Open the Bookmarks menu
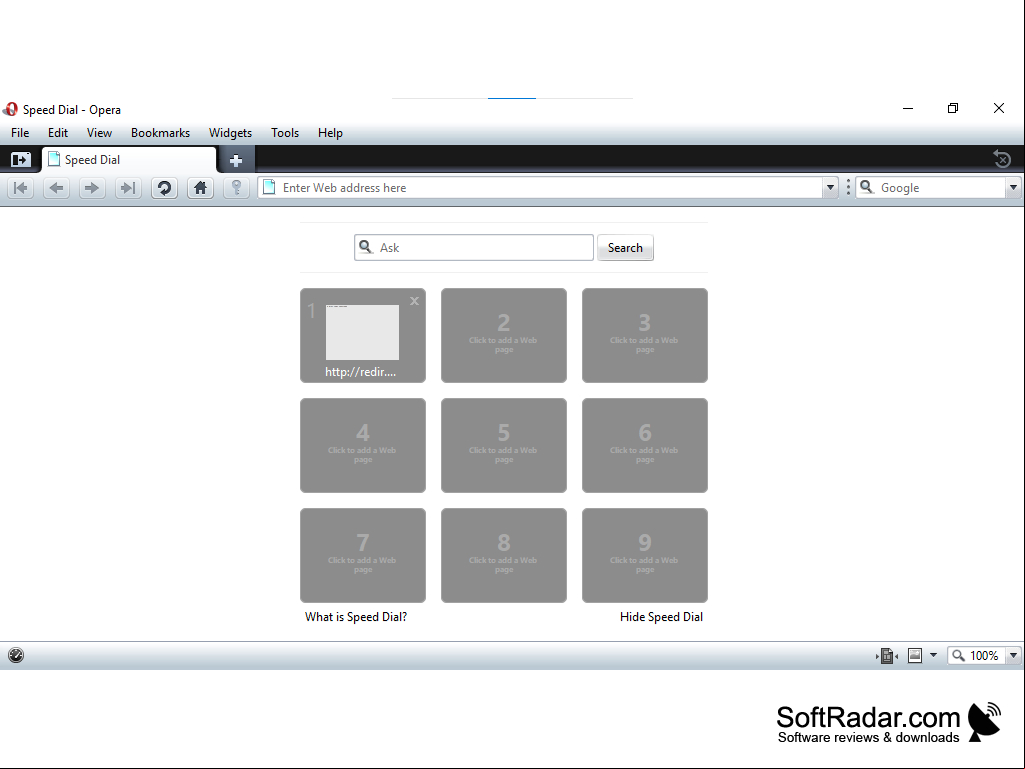This screenshot has width=1025, height=769. click(160, 133)
